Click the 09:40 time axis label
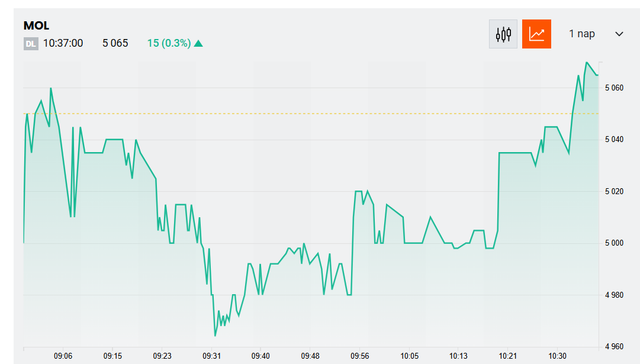The width and height of the screenshot is (640, 364). coord(260,356)
